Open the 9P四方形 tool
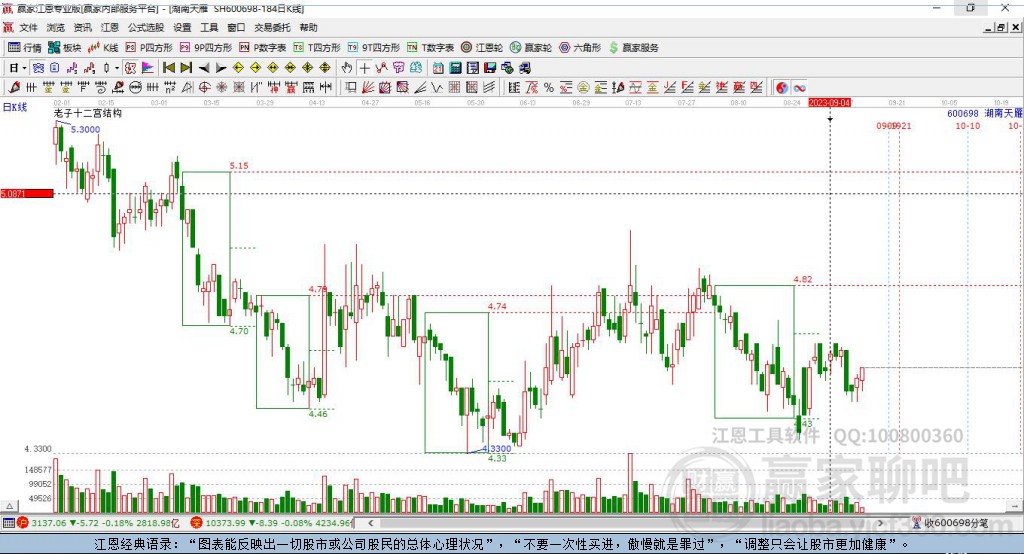The height and width of the screenshot is (554, 1024). click(x=206, y=47)
